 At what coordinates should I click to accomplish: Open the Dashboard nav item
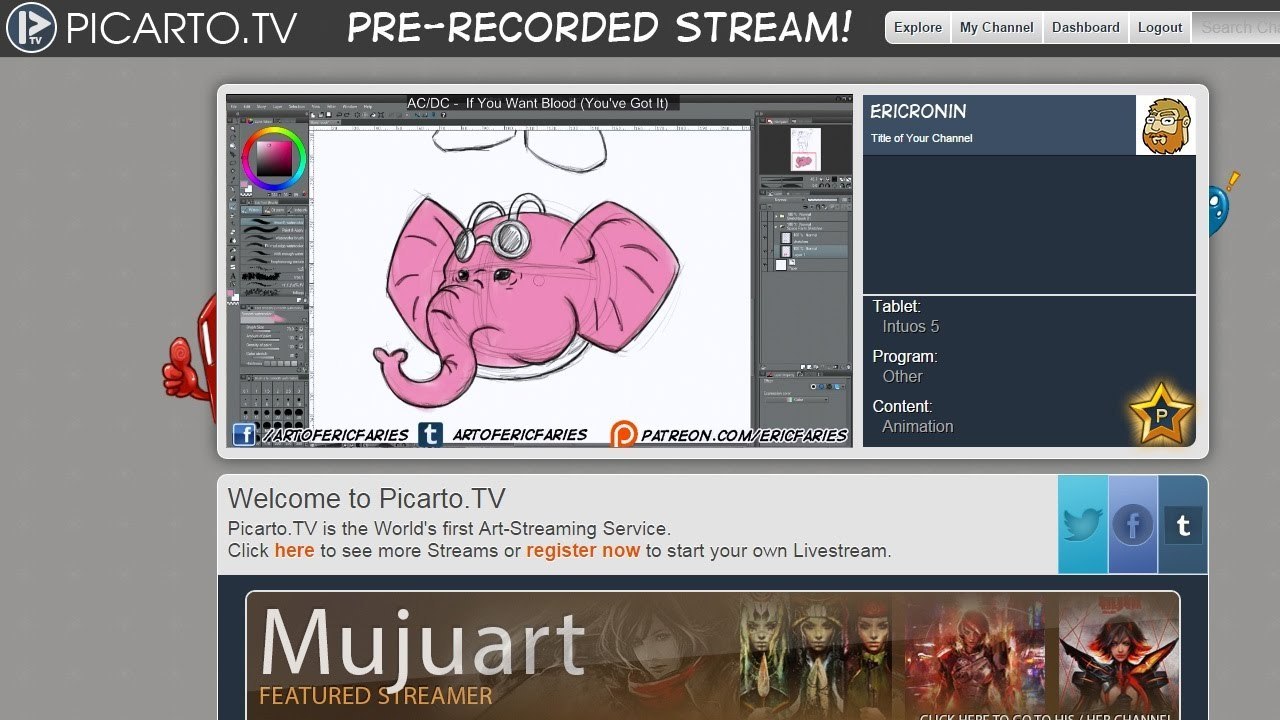[x=1085, y=28]
